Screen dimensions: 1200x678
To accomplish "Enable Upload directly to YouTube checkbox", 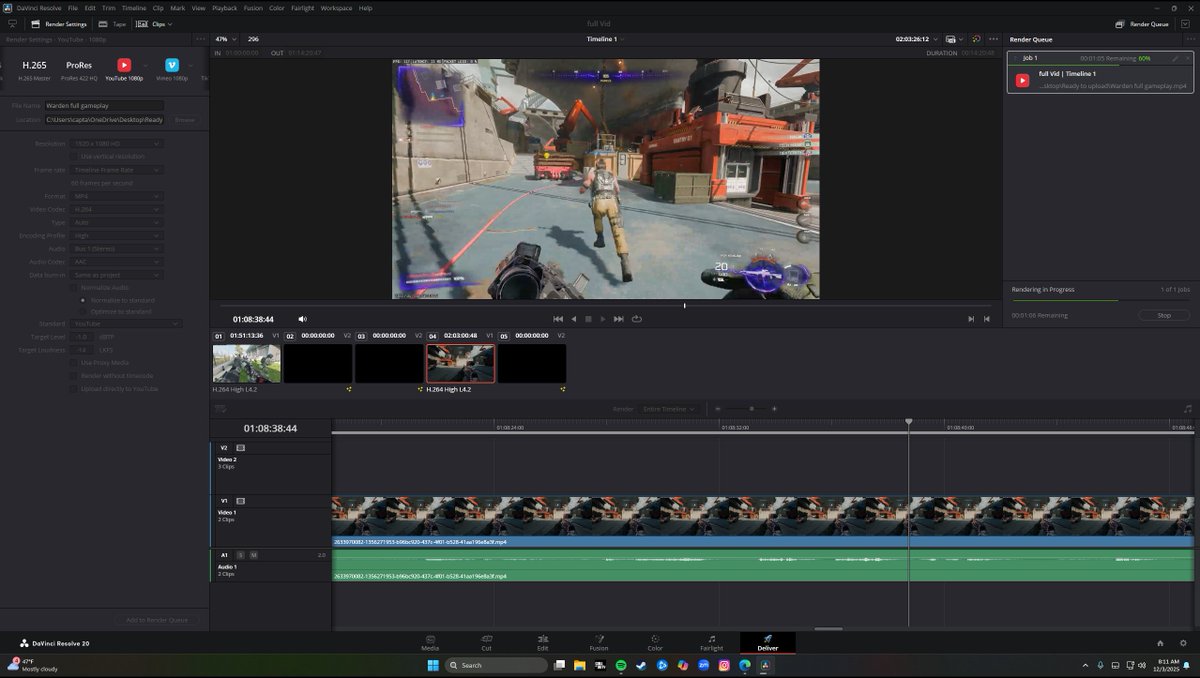I will point(73,388).
